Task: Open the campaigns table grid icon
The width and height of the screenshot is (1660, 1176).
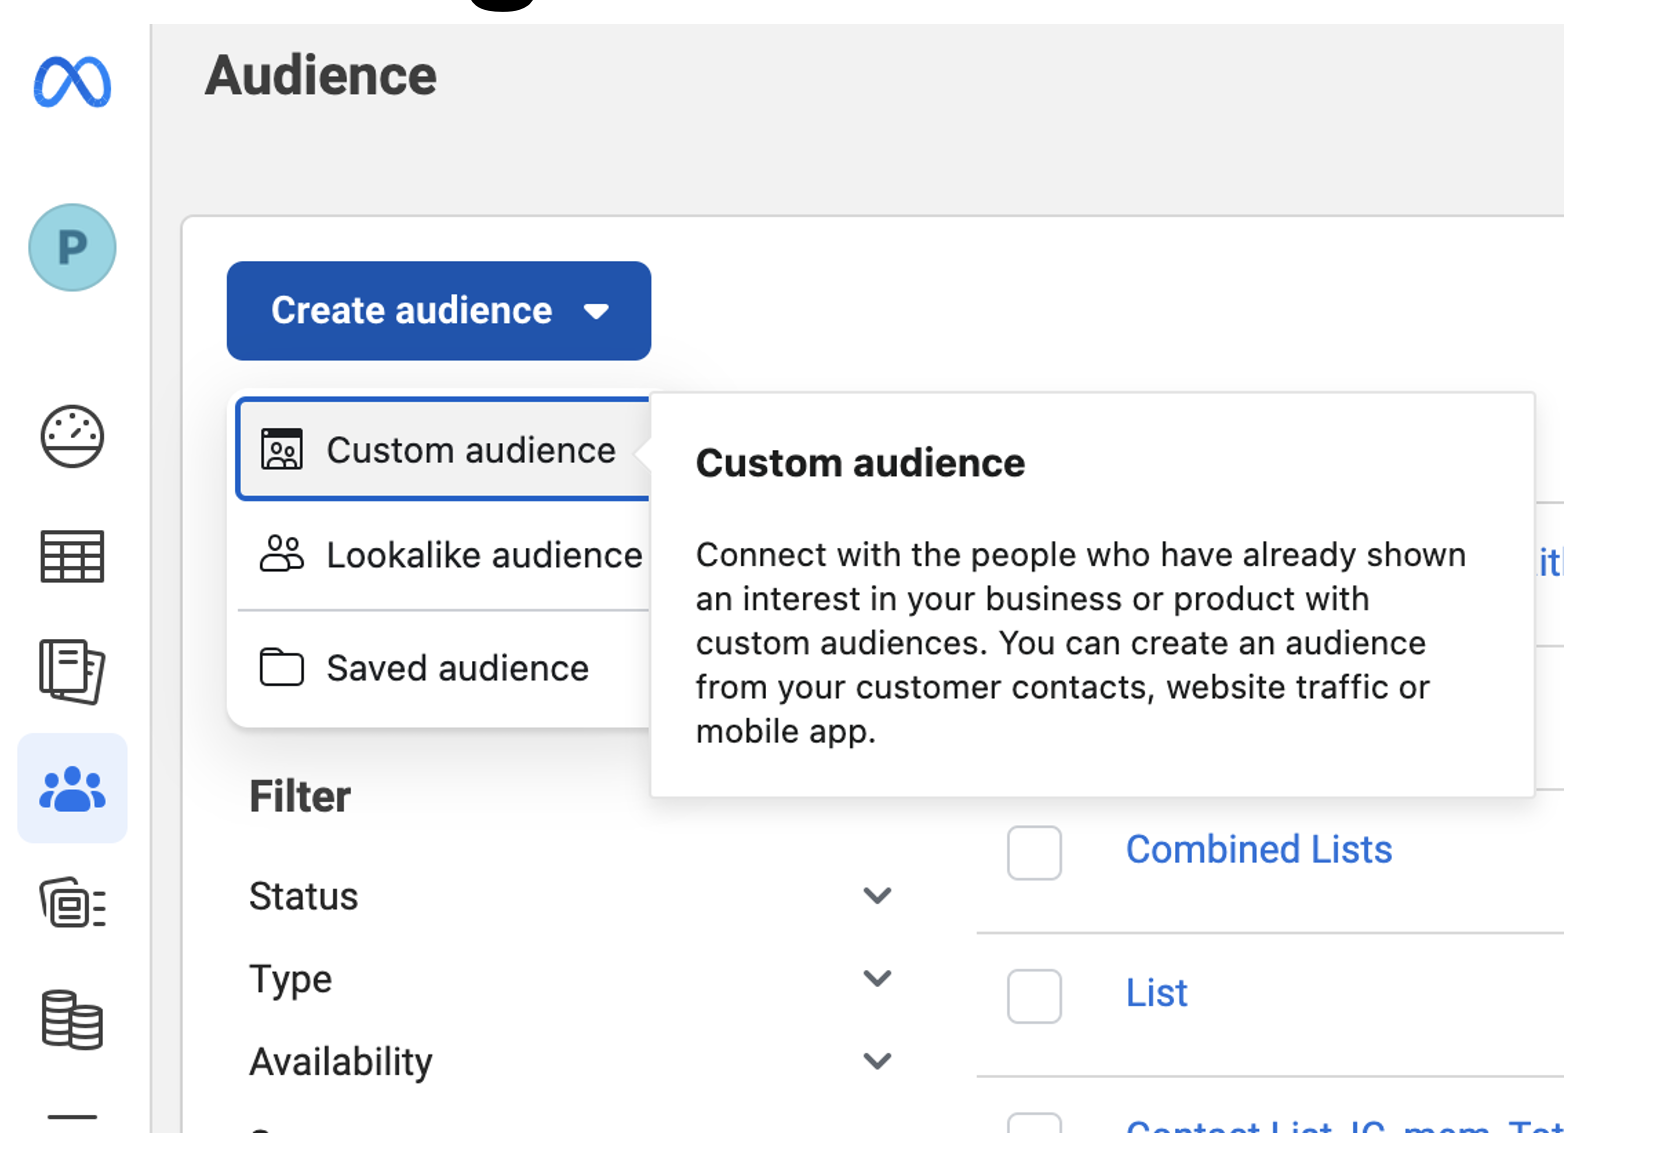Action: (72, 556)
